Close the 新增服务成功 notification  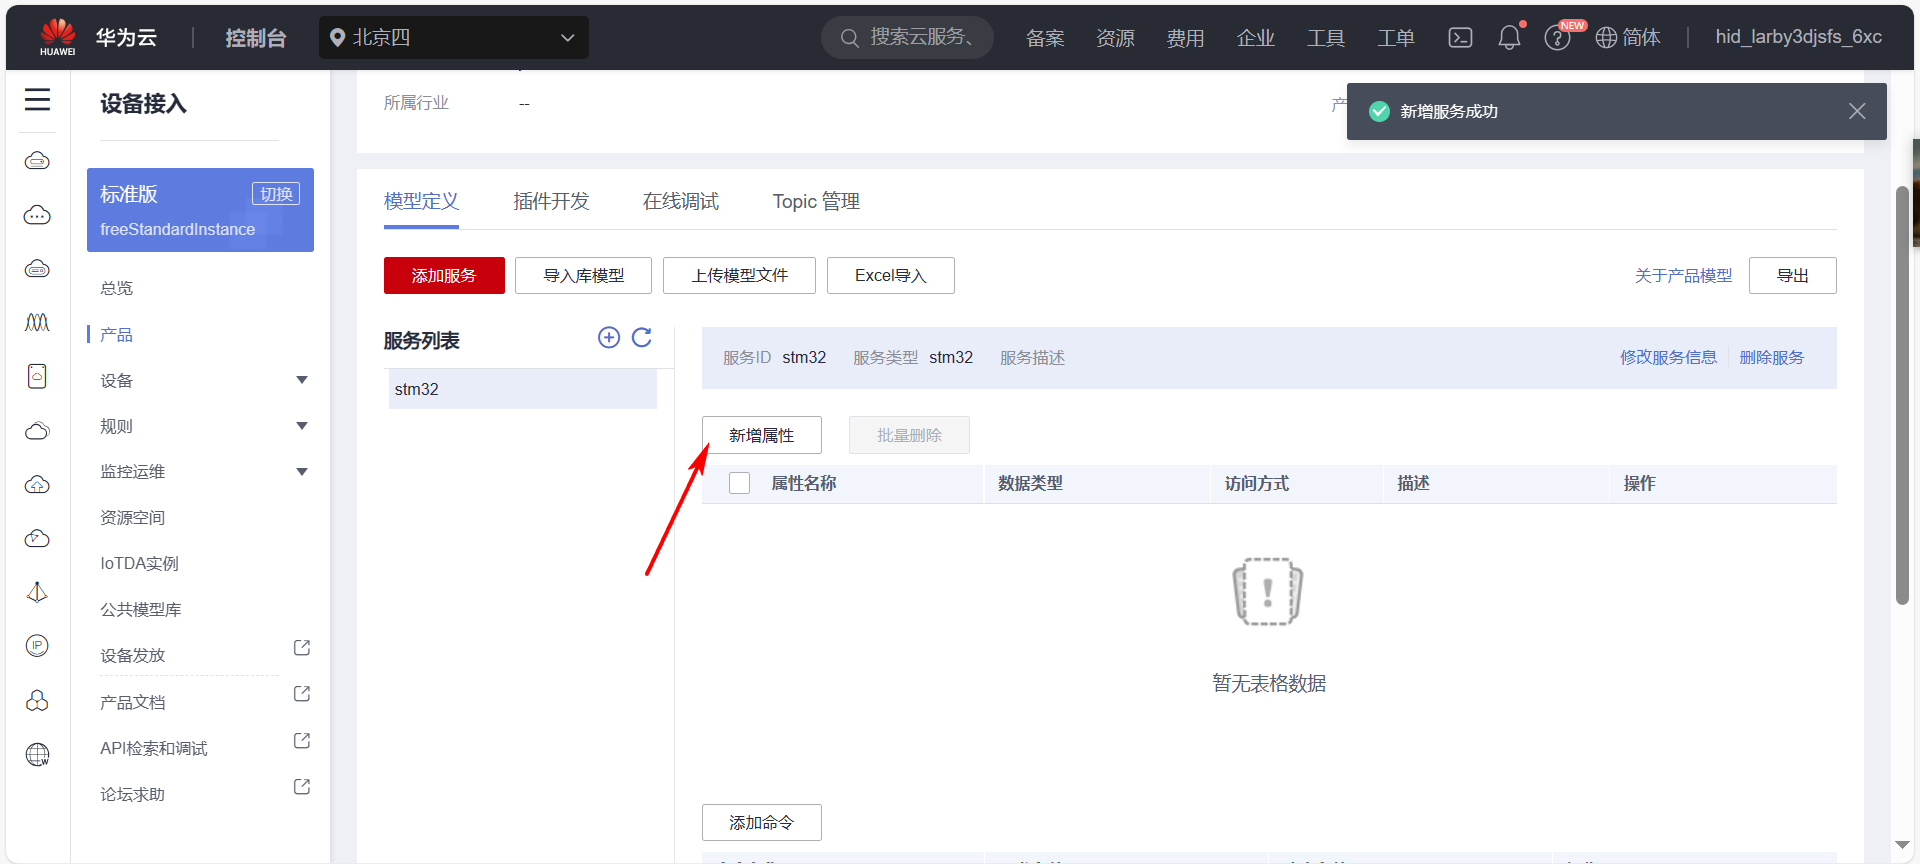click(x=1857, y=111)
